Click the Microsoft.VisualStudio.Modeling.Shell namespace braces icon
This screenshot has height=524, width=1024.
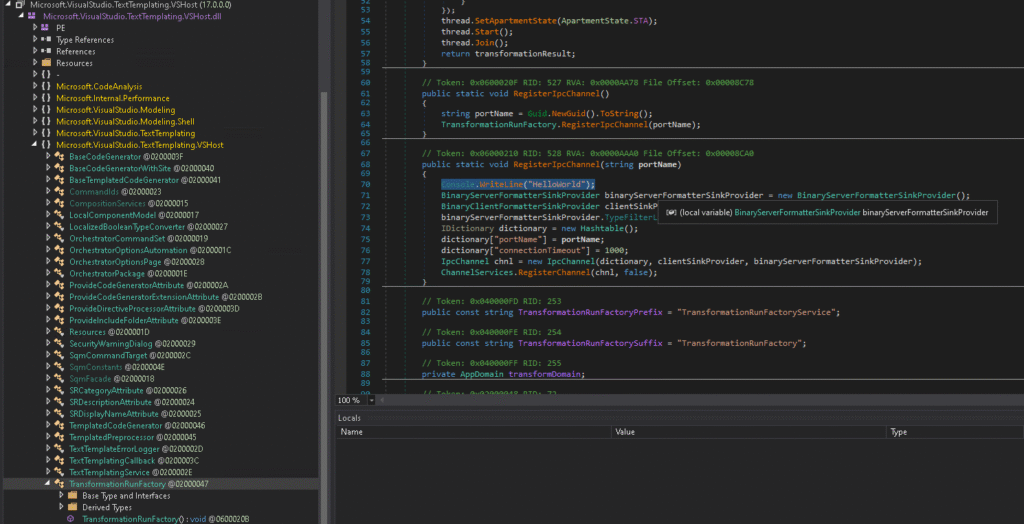46,122
